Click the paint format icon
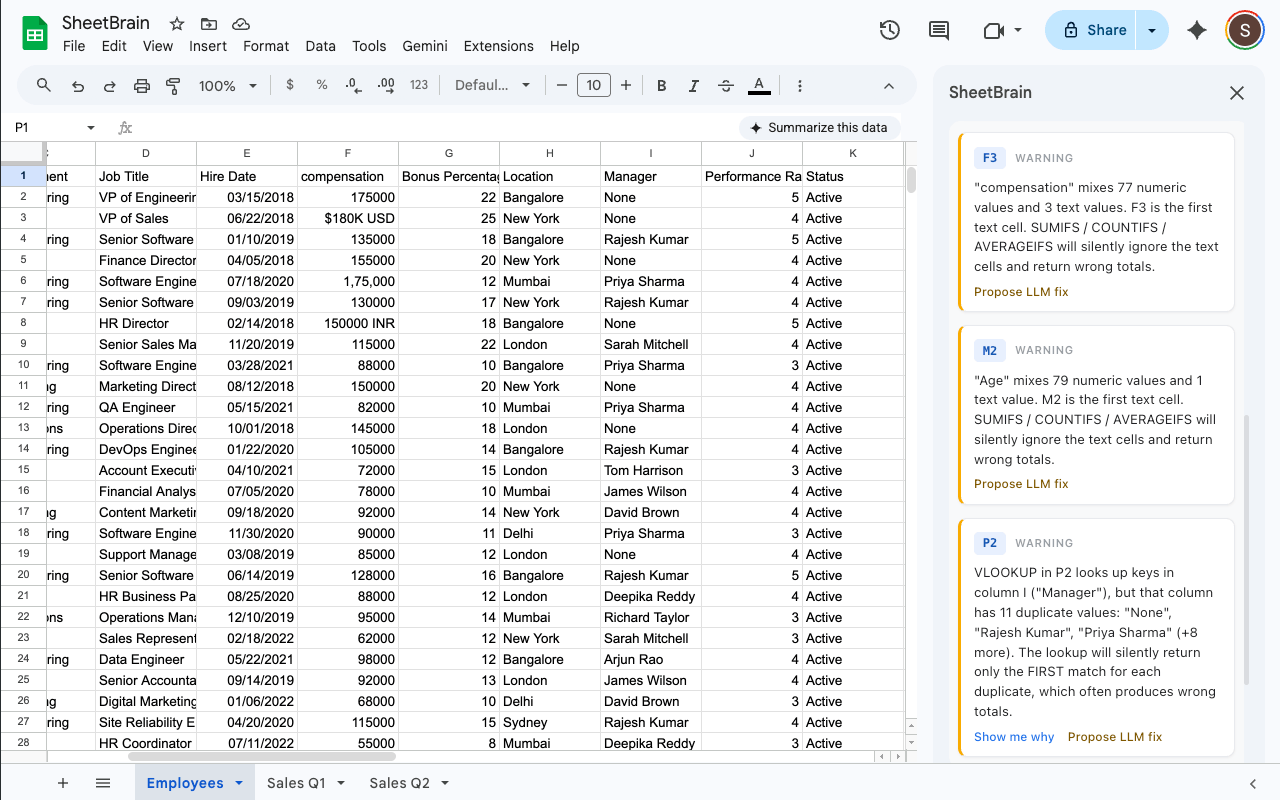 [173, 86]
